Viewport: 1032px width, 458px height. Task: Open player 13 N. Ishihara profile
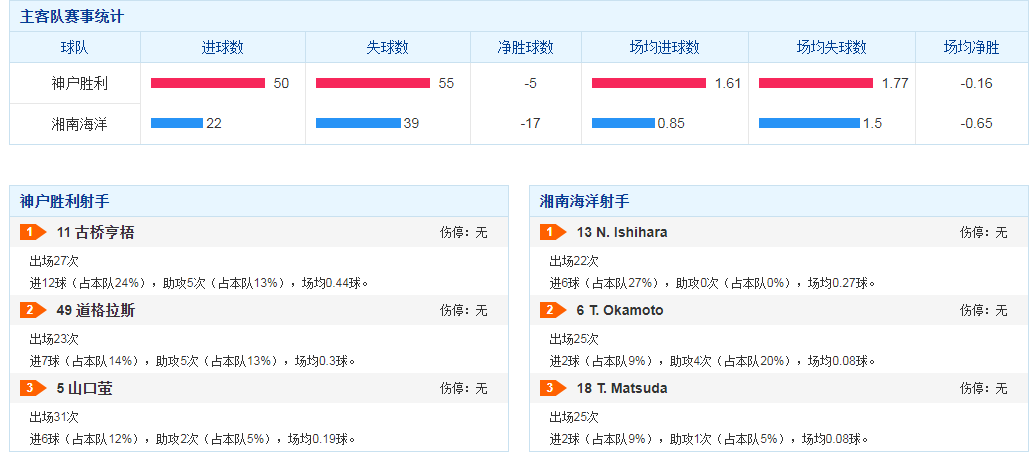pyautogui.click(x=622, y=232)
